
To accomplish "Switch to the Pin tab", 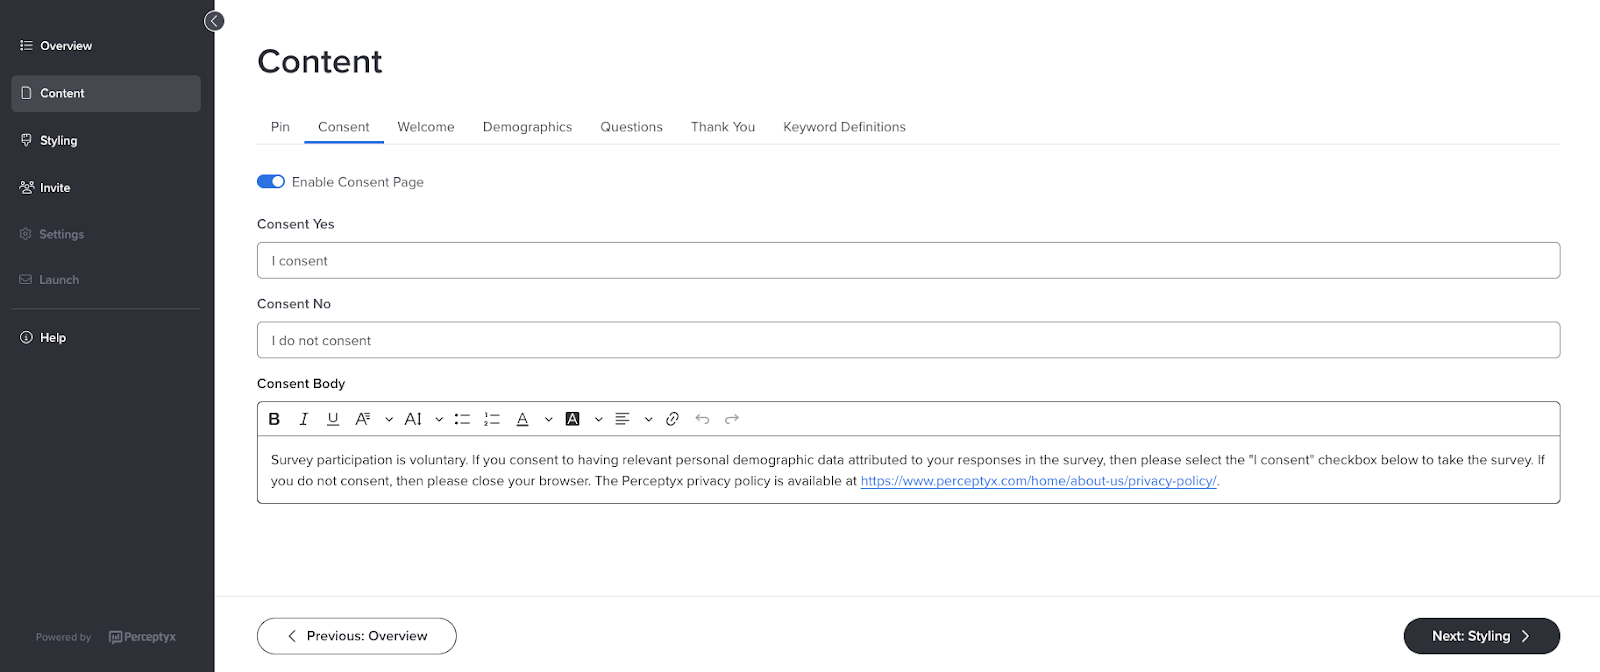I will pos(280,127).
